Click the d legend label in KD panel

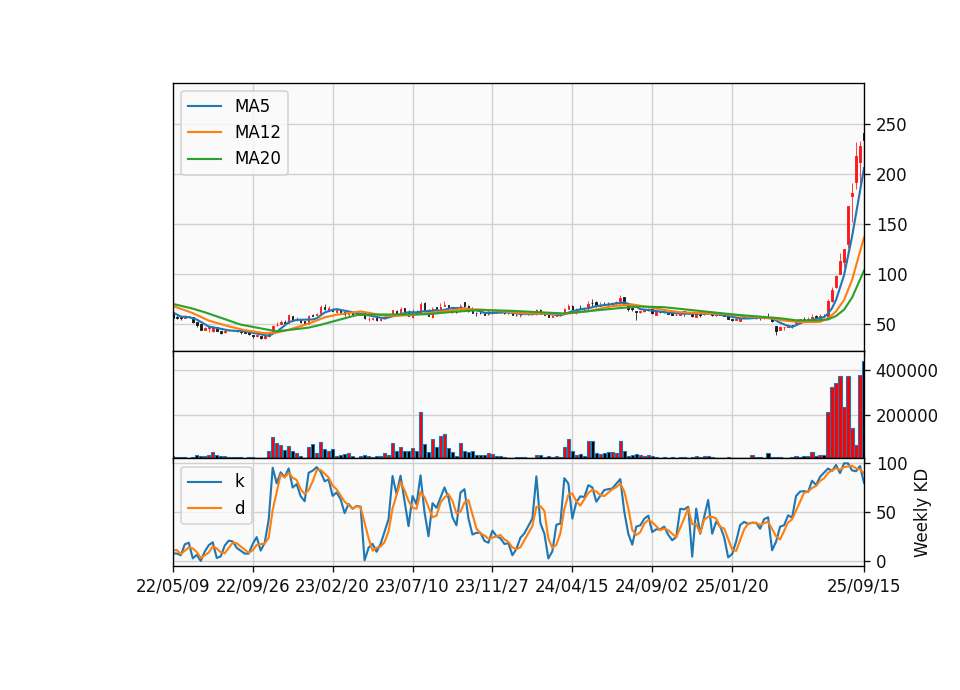239,508
